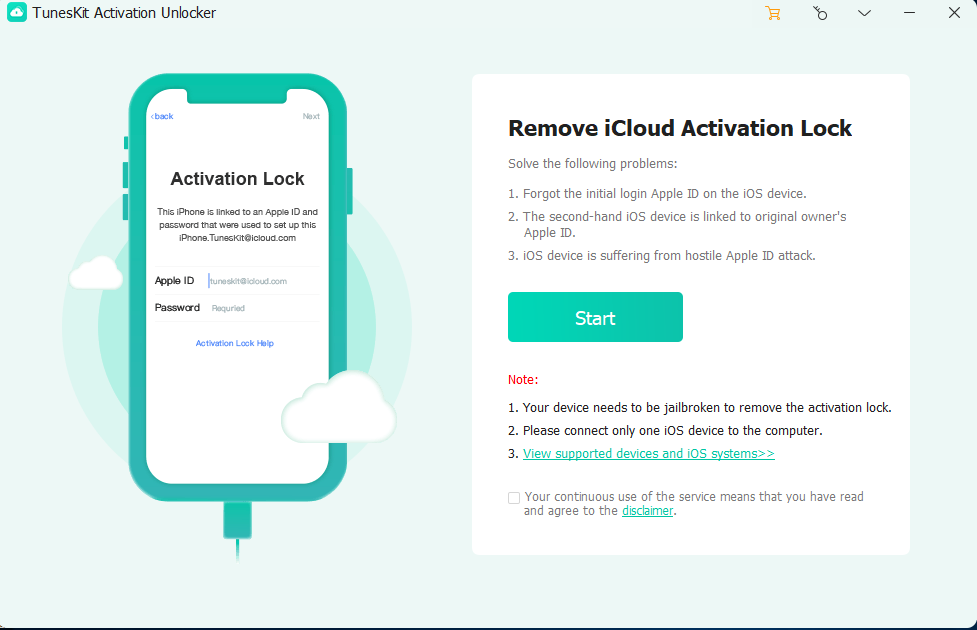Screen dimensions: 977x630
Task: Click the key-shaped registration icon
Action: 819,13
